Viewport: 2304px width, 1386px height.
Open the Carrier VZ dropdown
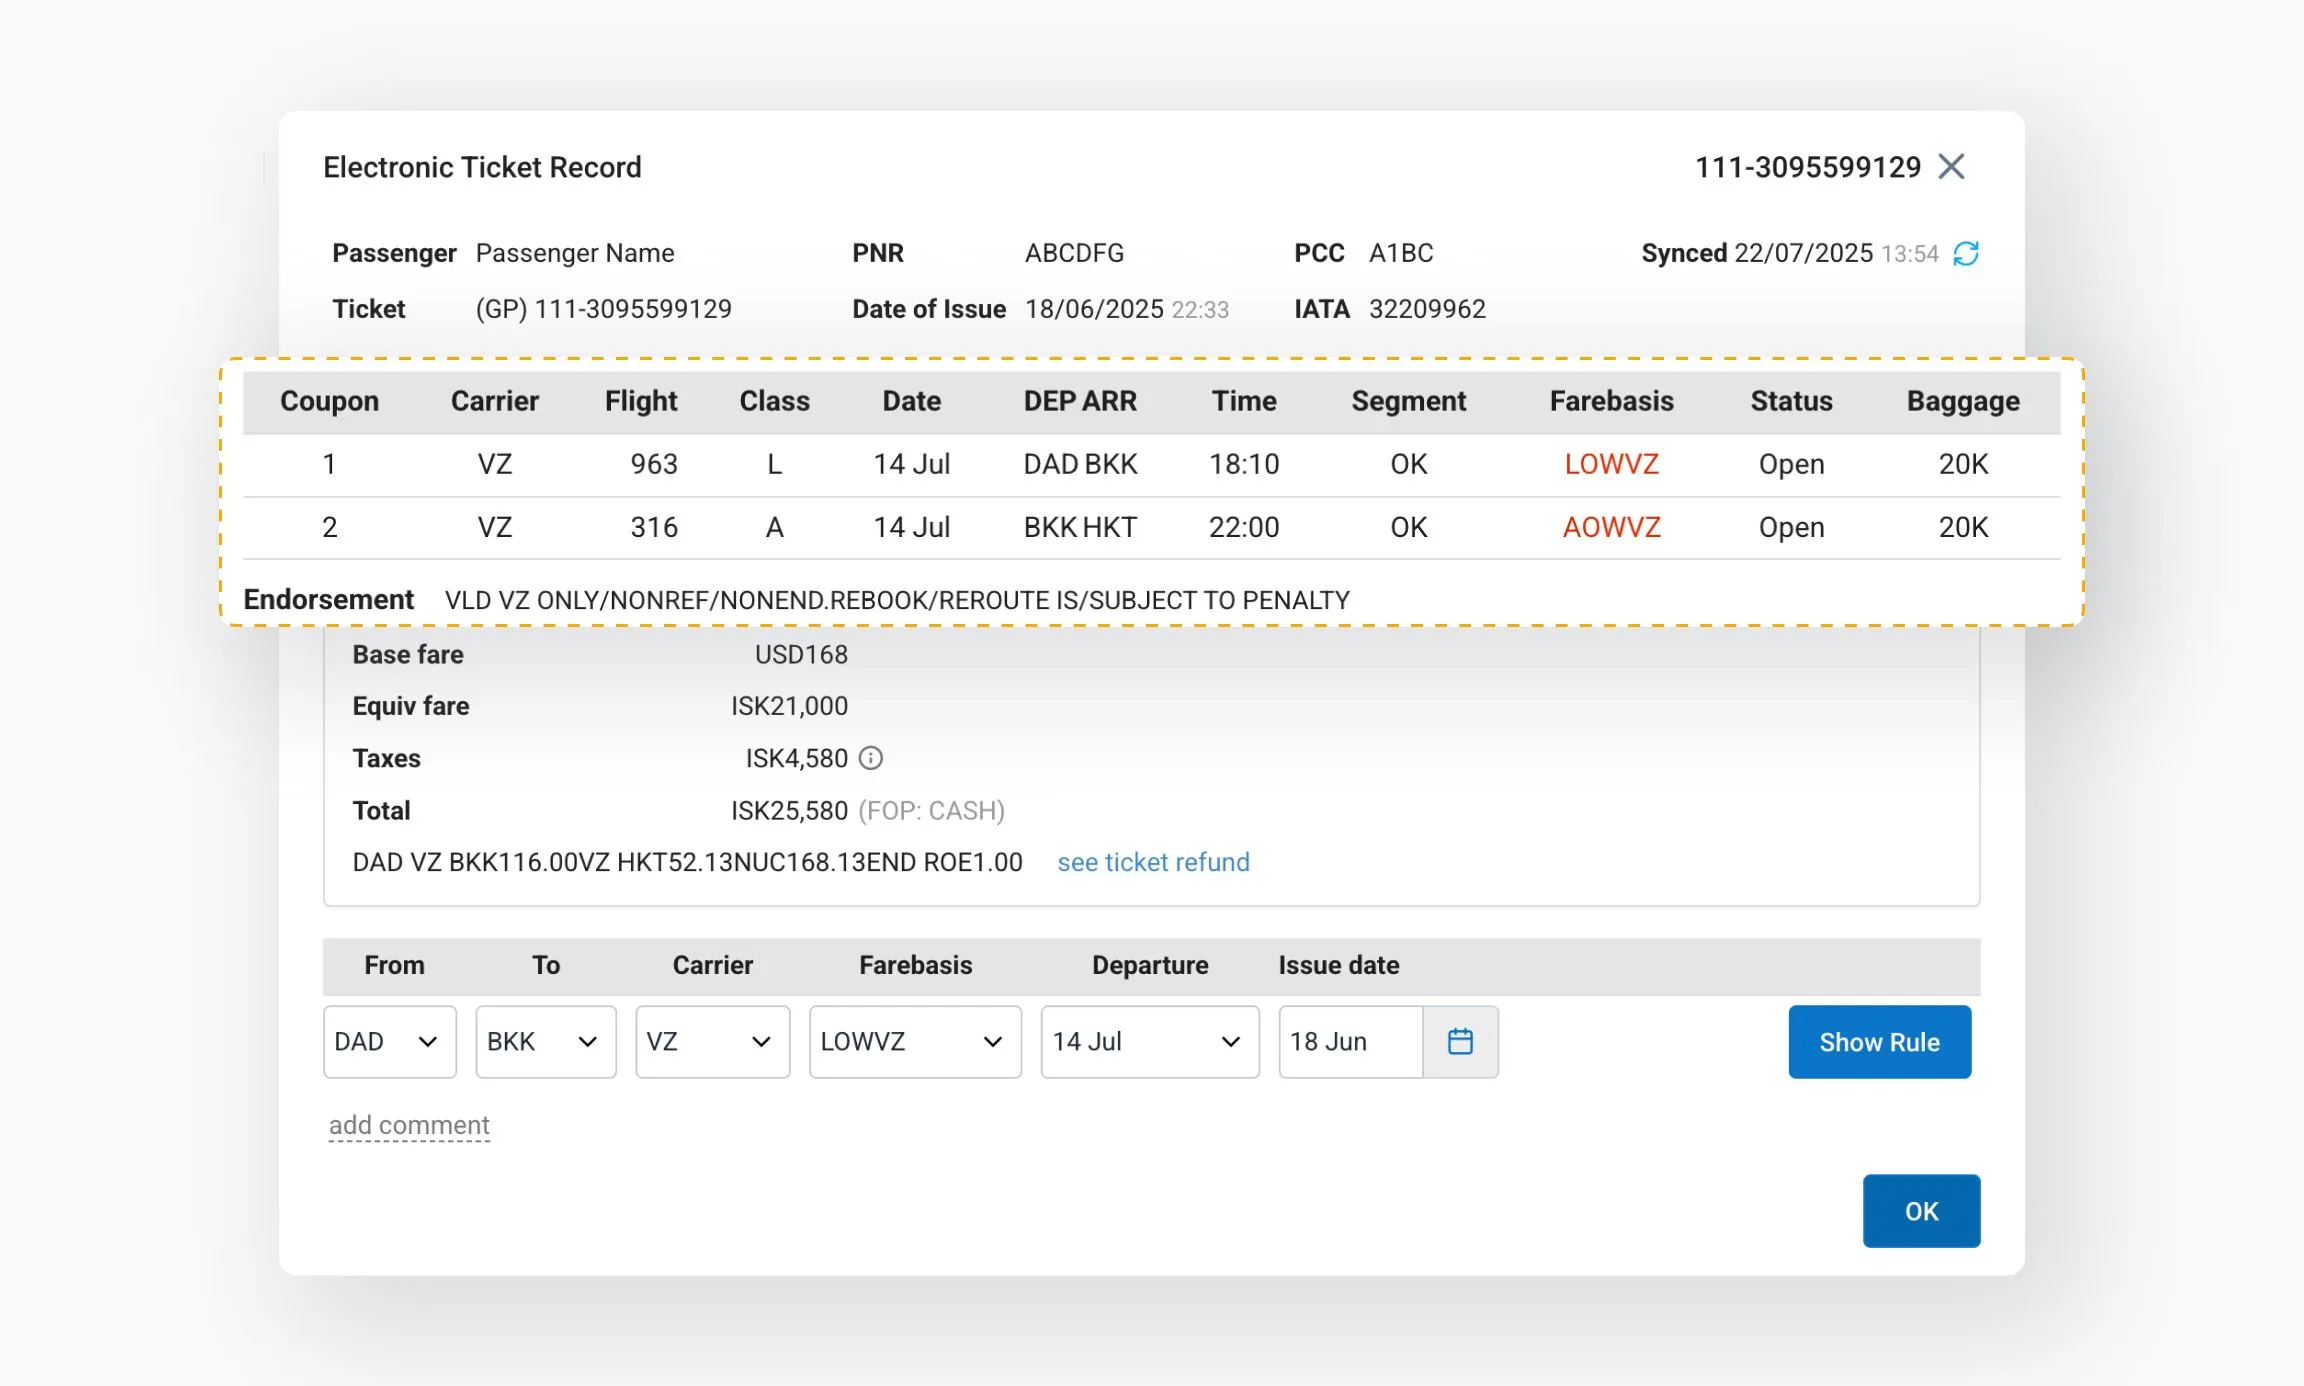click(x=712, y=1042)
